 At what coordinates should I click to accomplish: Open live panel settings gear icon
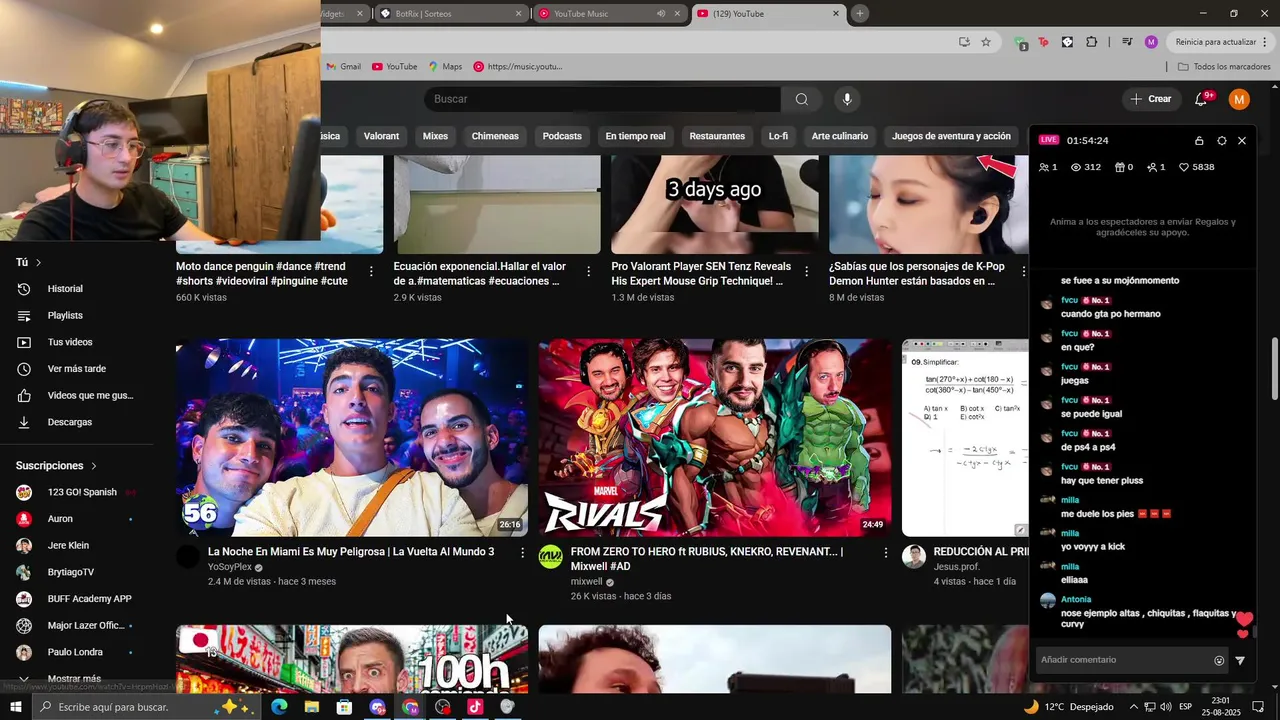point(1221,141)
